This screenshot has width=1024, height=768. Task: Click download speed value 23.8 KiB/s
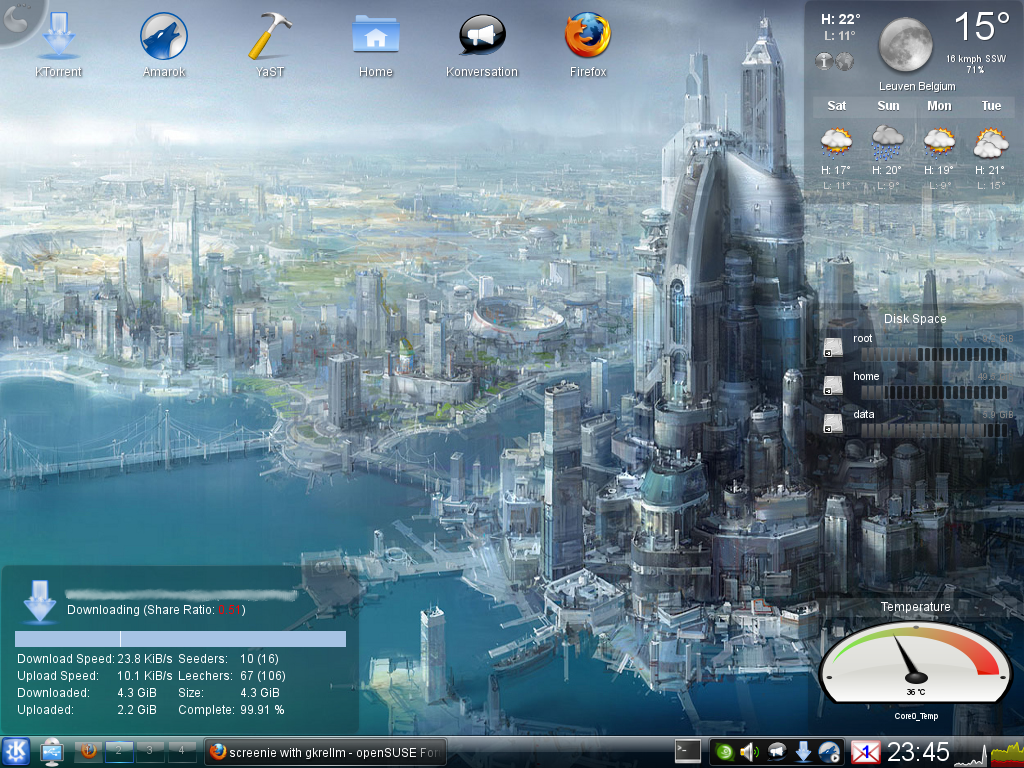point(144,658)
